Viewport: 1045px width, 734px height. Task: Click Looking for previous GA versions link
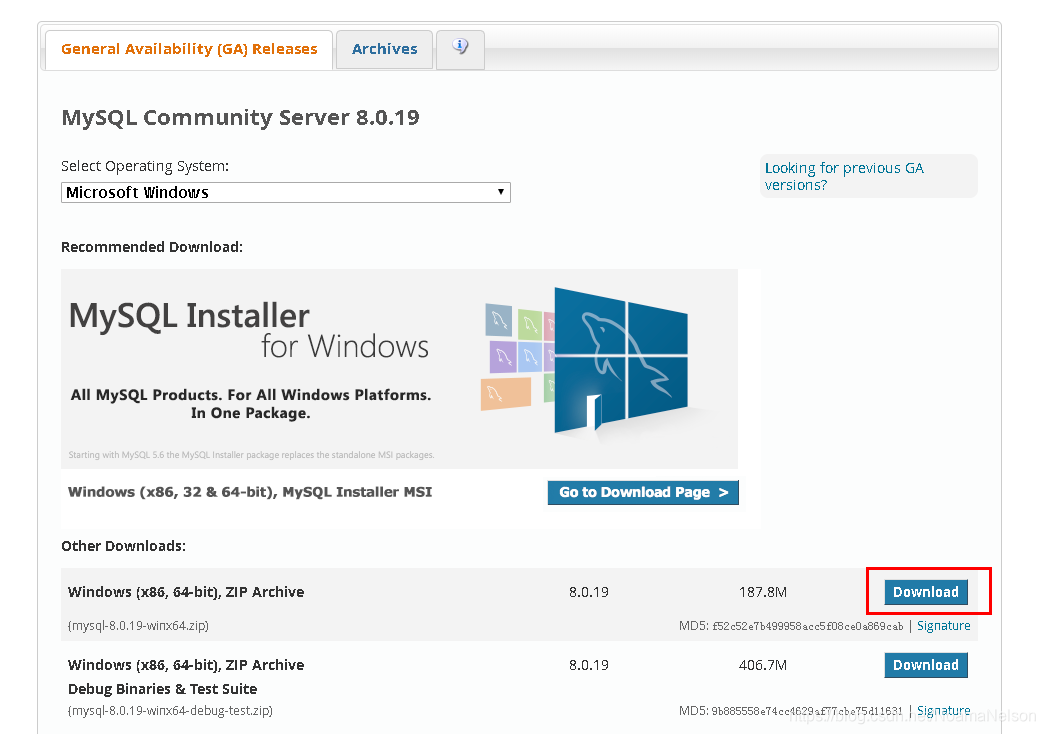tap(844, 177)
